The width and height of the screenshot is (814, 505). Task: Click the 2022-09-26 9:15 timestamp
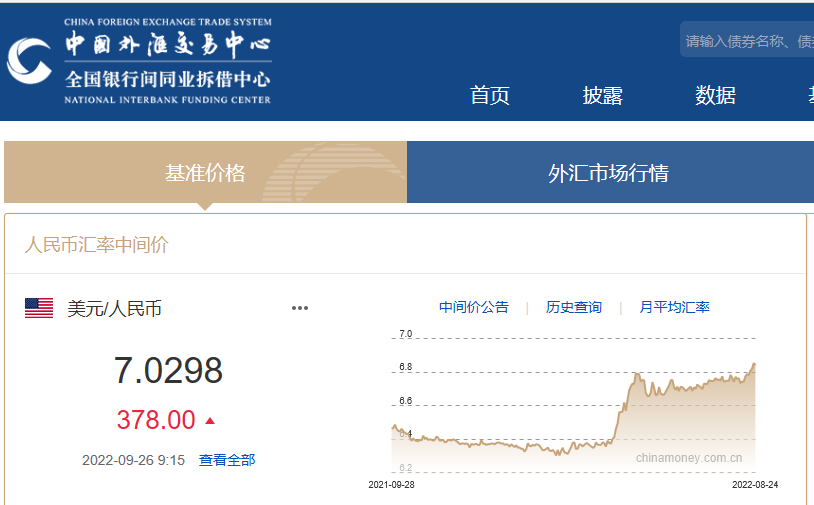coord(133,460)
